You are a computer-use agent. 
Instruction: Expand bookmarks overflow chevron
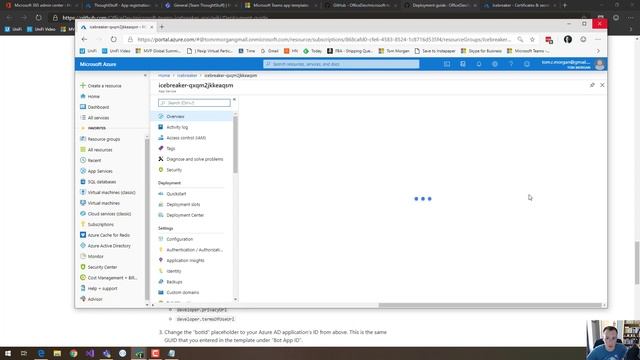(x=598, y=51)
